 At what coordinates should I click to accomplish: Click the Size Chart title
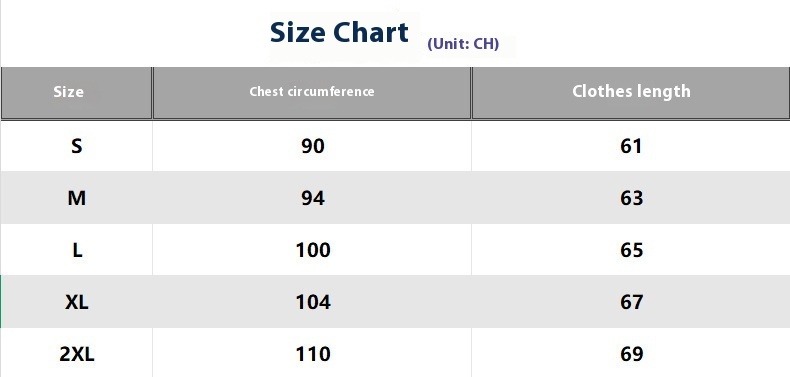click(339, 33)
